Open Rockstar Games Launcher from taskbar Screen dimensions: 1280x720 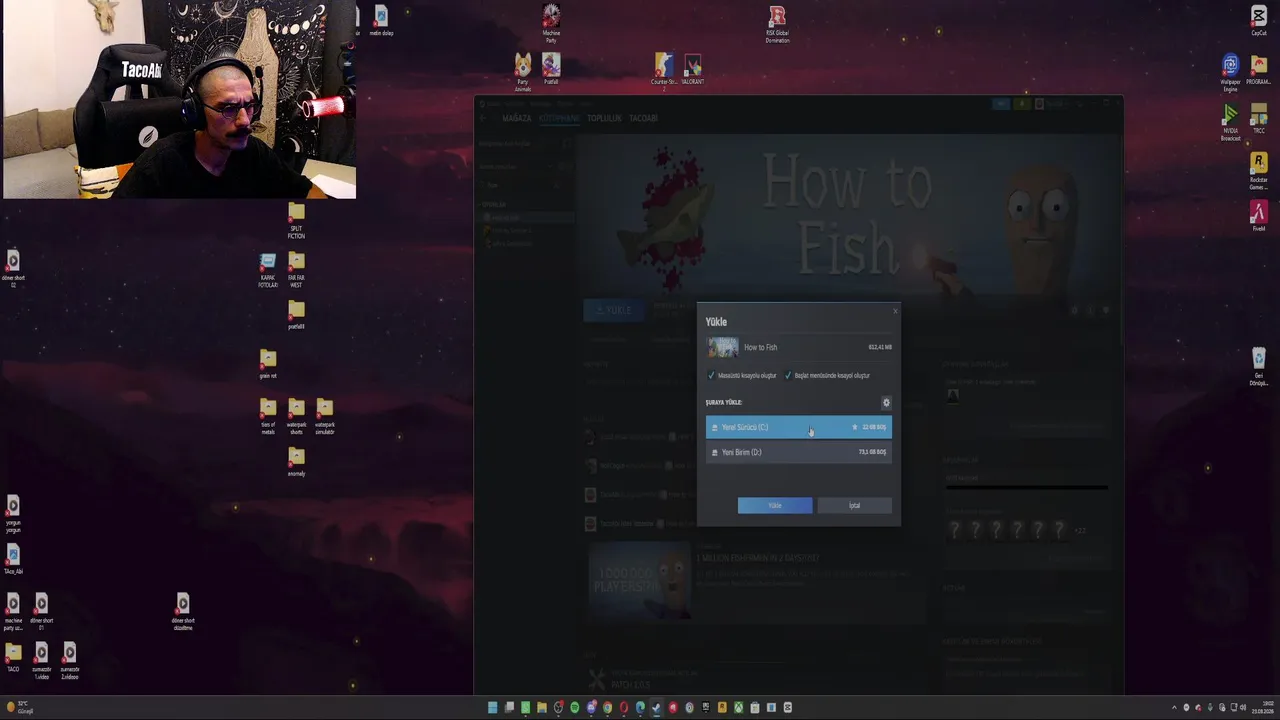[x=722, y=708]
